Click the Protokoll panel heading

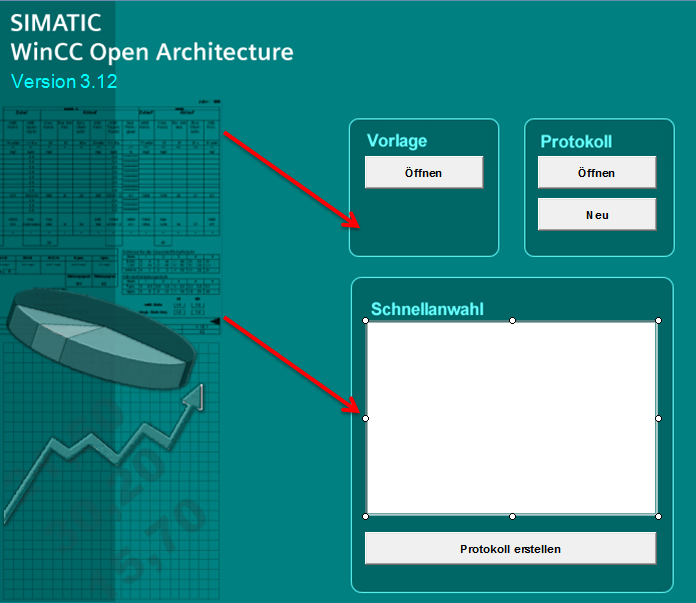pos(576,142)
